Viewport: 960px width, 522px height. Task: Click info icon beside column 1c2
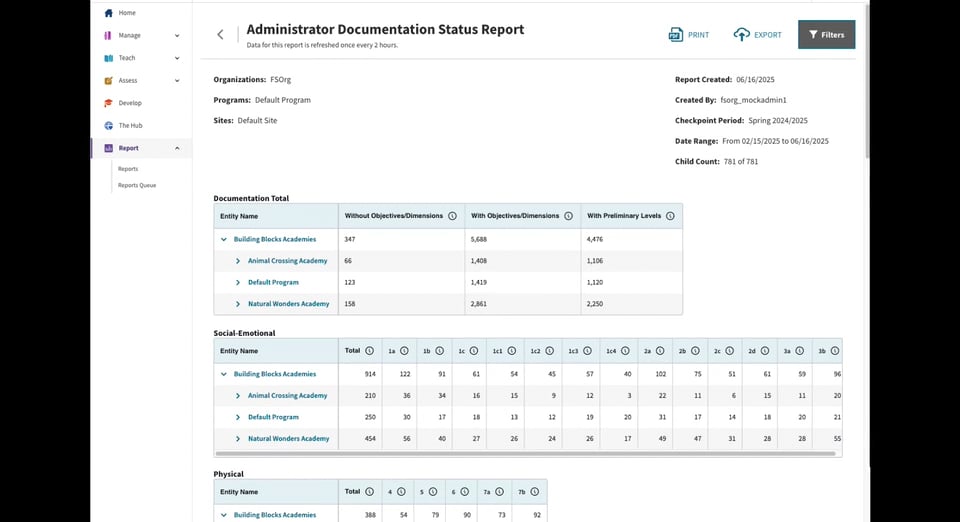pos(550,351)
